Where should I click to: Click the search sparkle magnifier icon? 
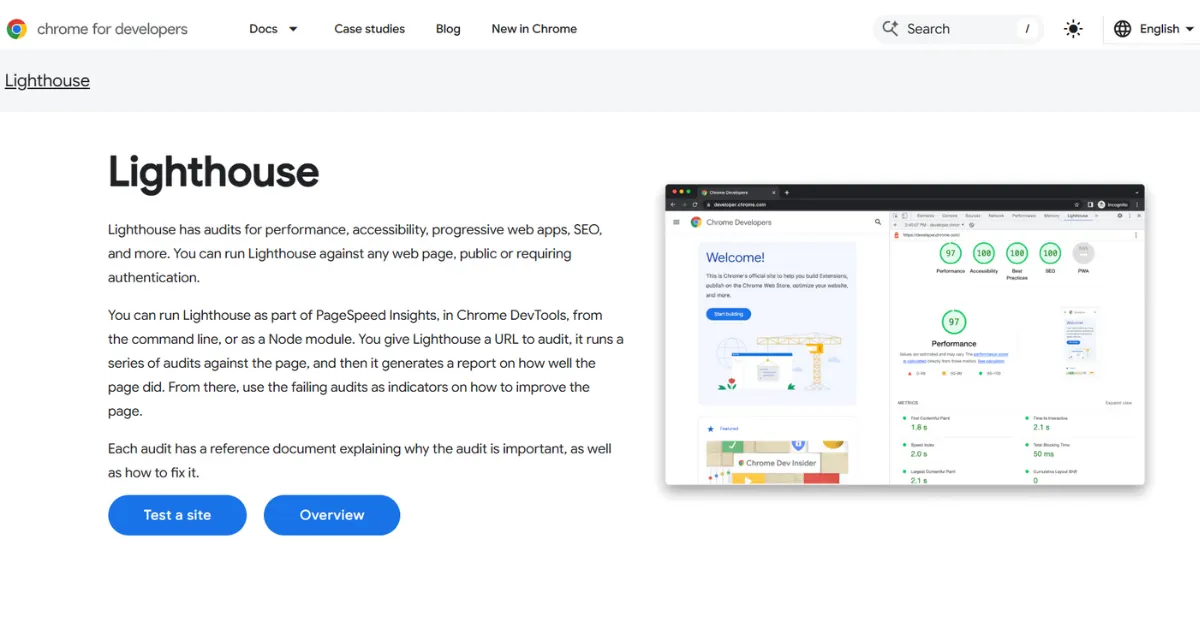tap(890, 29)
